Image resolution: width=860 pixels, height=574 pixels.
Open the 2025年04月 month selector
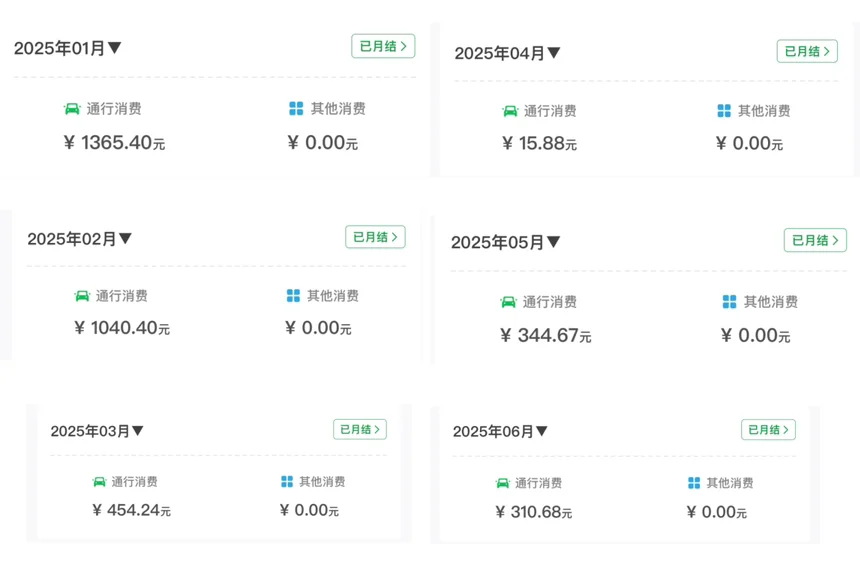pos(554,53)
